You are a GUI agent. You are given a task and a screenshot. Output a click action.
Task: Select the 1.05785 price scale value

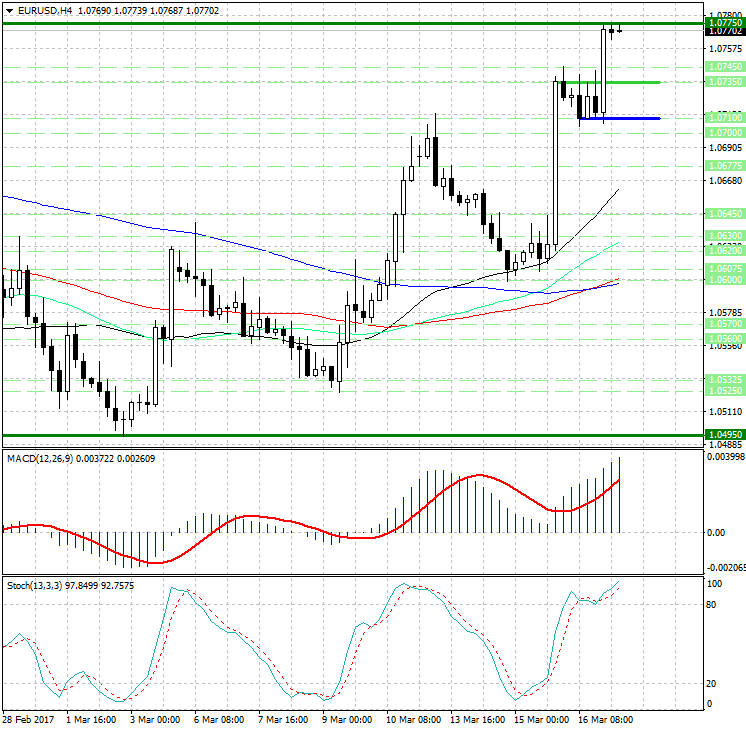click(x=725, y=313)
